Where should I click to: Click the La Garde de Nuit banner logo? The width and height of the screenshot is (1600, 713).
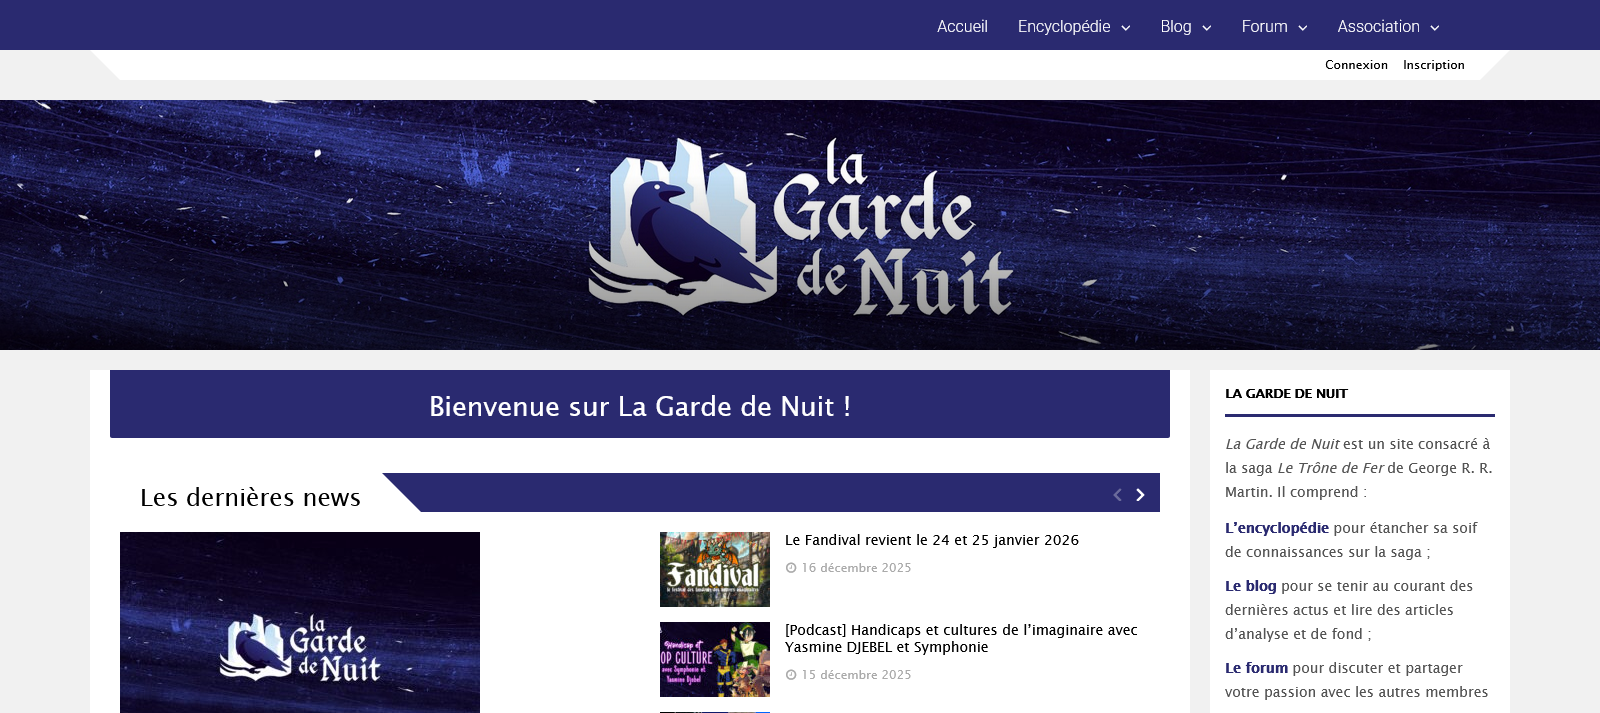pyautogui.click(x=800, y=228)
